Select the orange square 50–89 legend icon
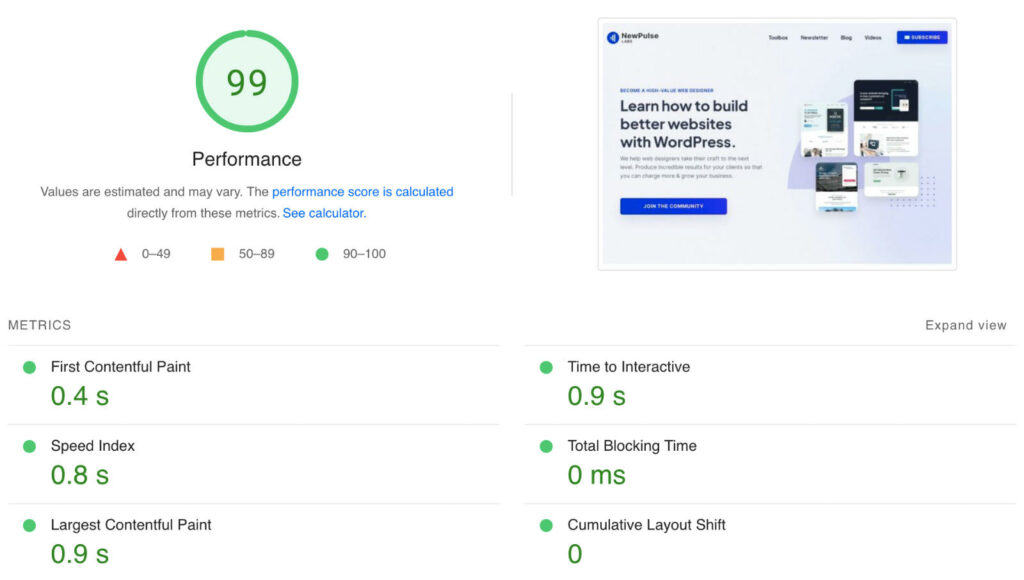 pyautogui.click(x=218, y=253)
